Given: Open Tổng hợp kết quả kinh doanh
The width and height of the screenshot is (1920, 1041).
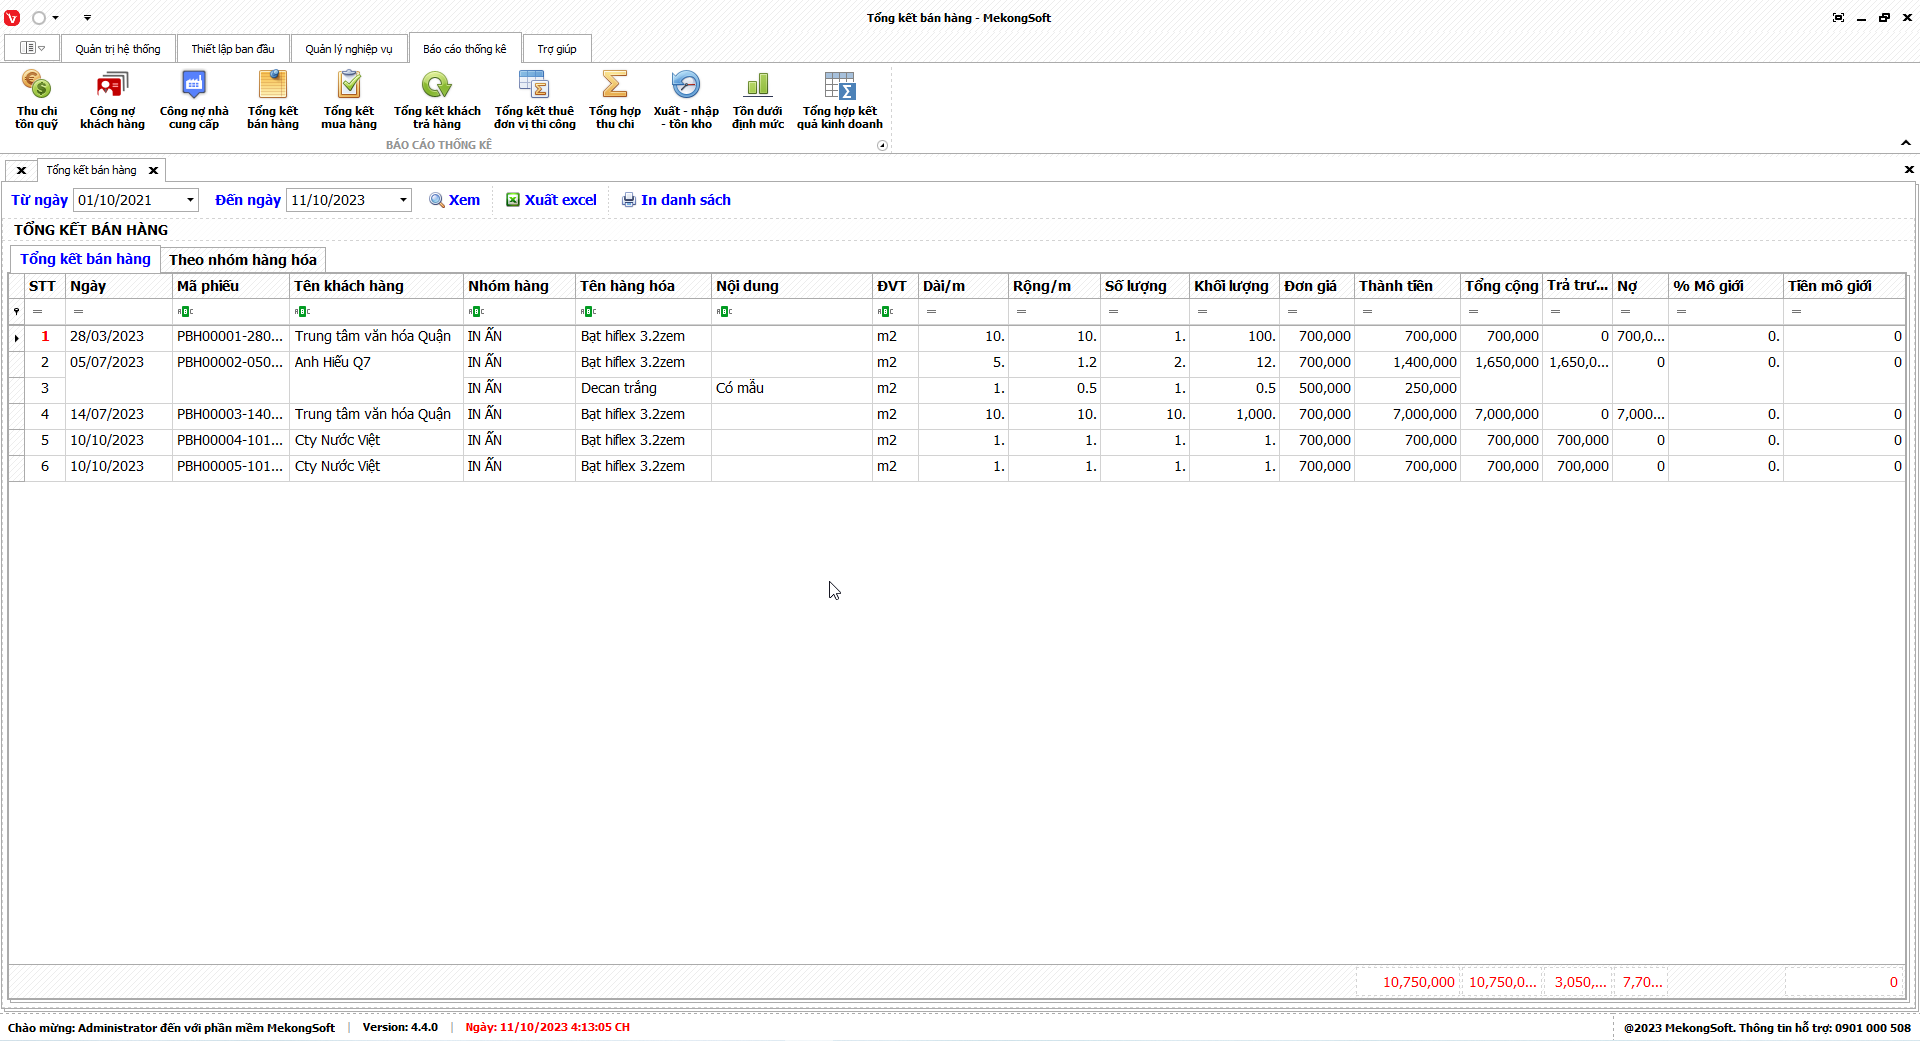Looking at the screenshot, I should pos(840,100).
